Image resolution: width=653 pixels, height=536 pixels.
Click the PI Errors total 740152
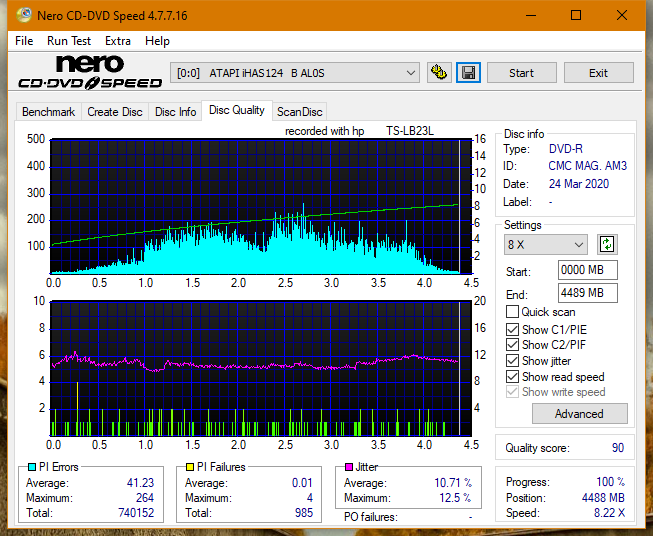136,513
